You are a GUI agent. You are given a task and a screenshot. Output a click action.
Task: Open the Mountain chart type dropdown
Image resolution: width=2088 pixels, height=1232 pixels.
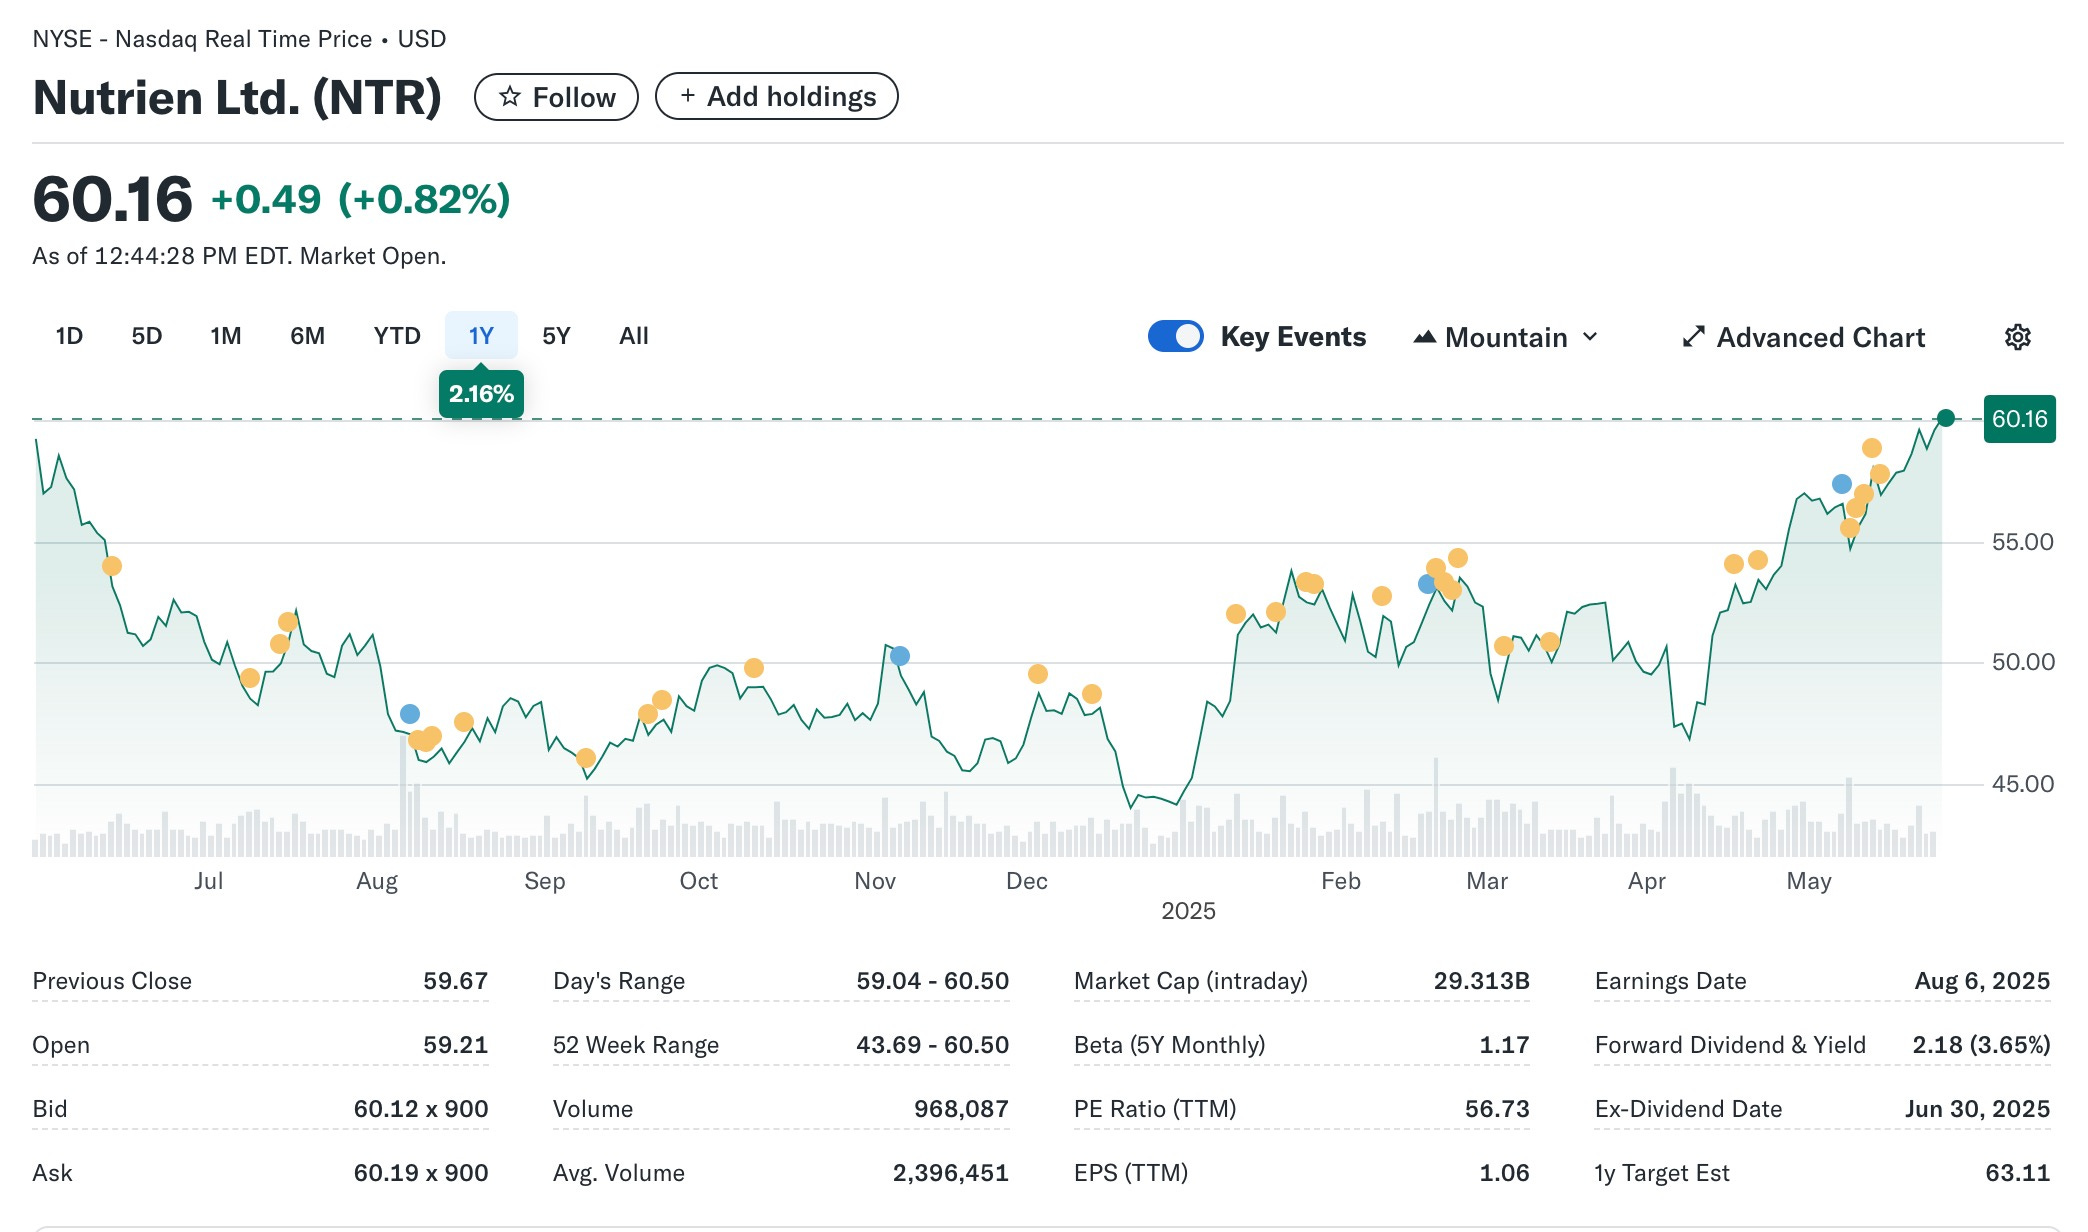tap(1506, 338)
